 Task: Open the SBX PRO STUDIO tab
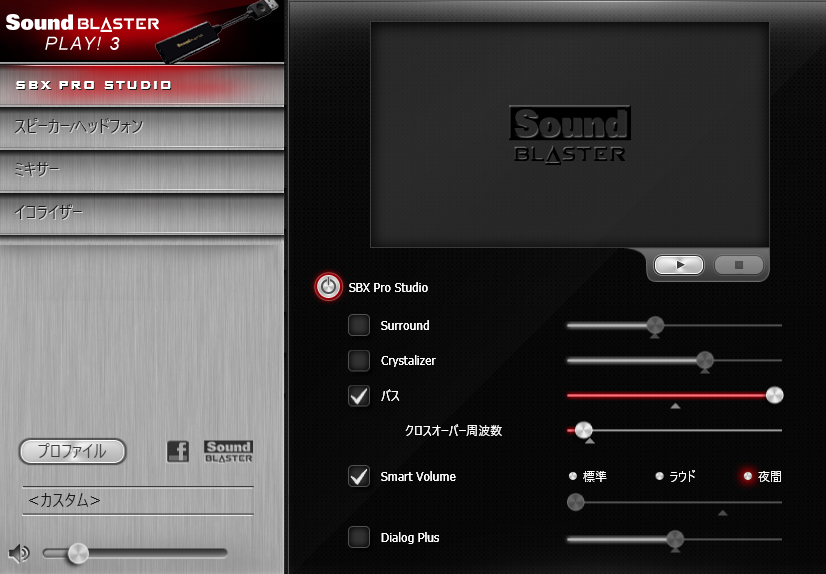click(142, 85)
